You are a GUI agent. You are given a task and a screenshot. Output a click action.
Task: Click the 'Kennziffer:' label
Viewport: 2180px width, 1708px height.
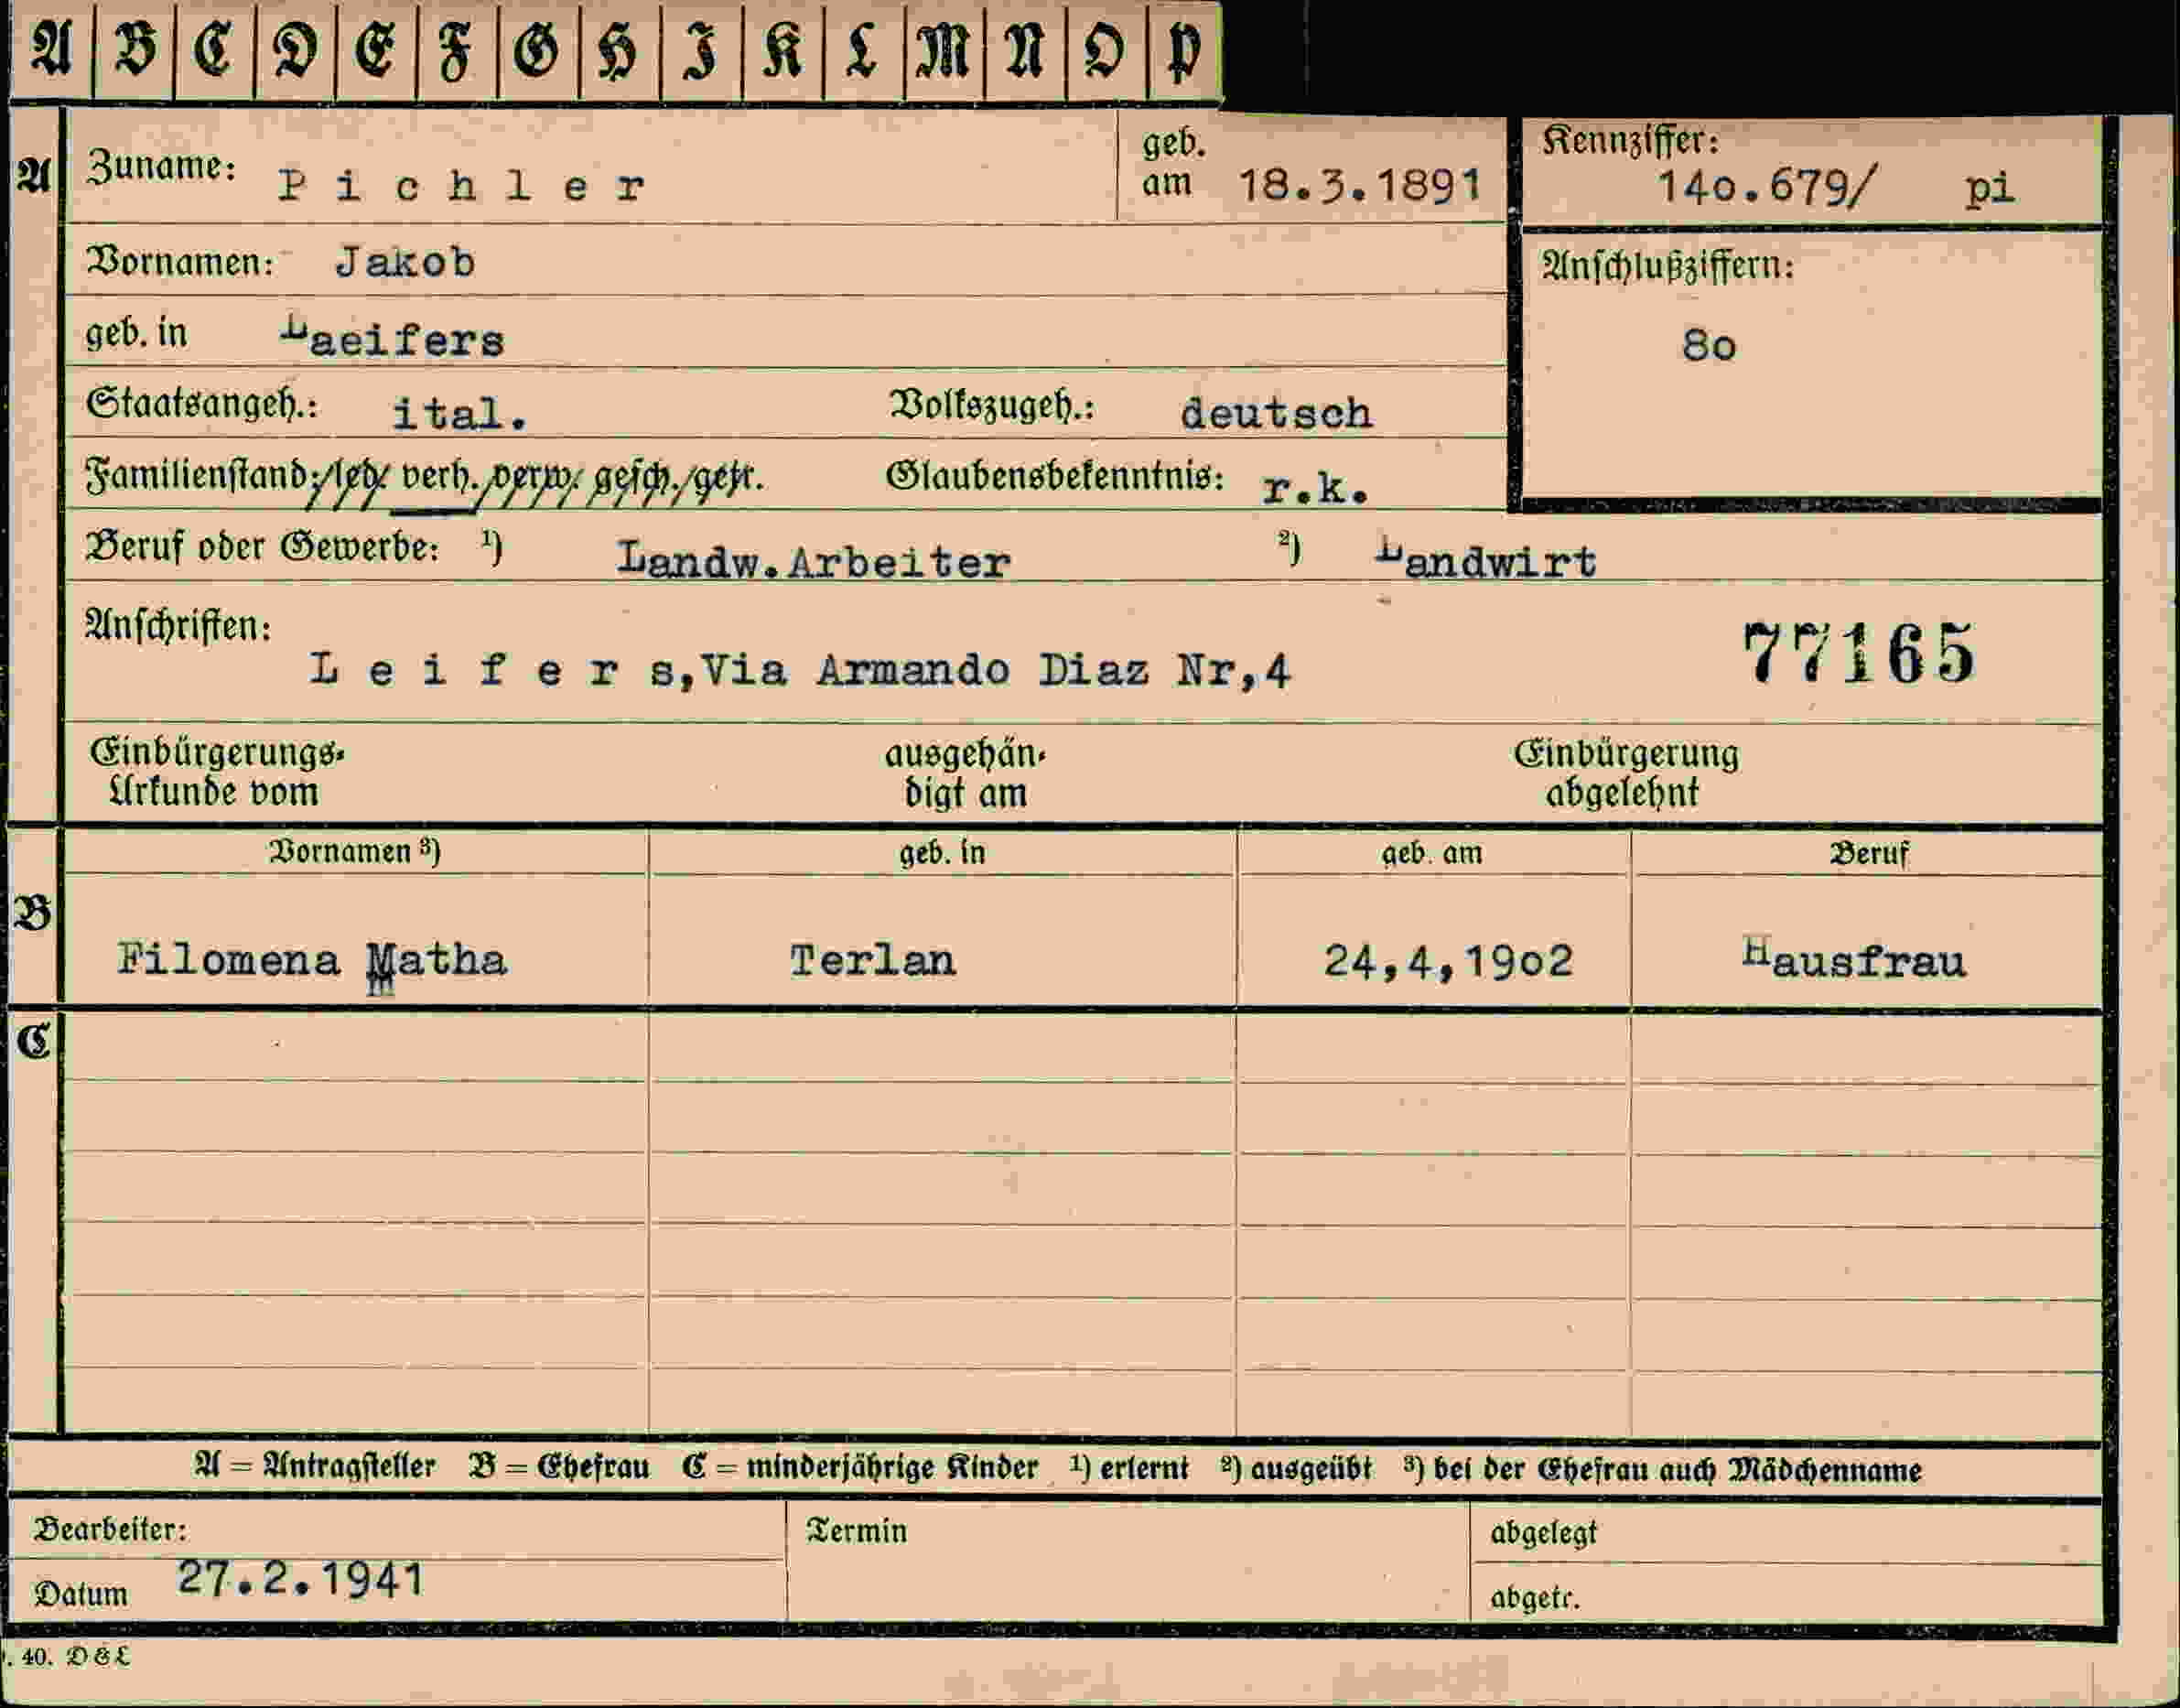(1631, 141)
